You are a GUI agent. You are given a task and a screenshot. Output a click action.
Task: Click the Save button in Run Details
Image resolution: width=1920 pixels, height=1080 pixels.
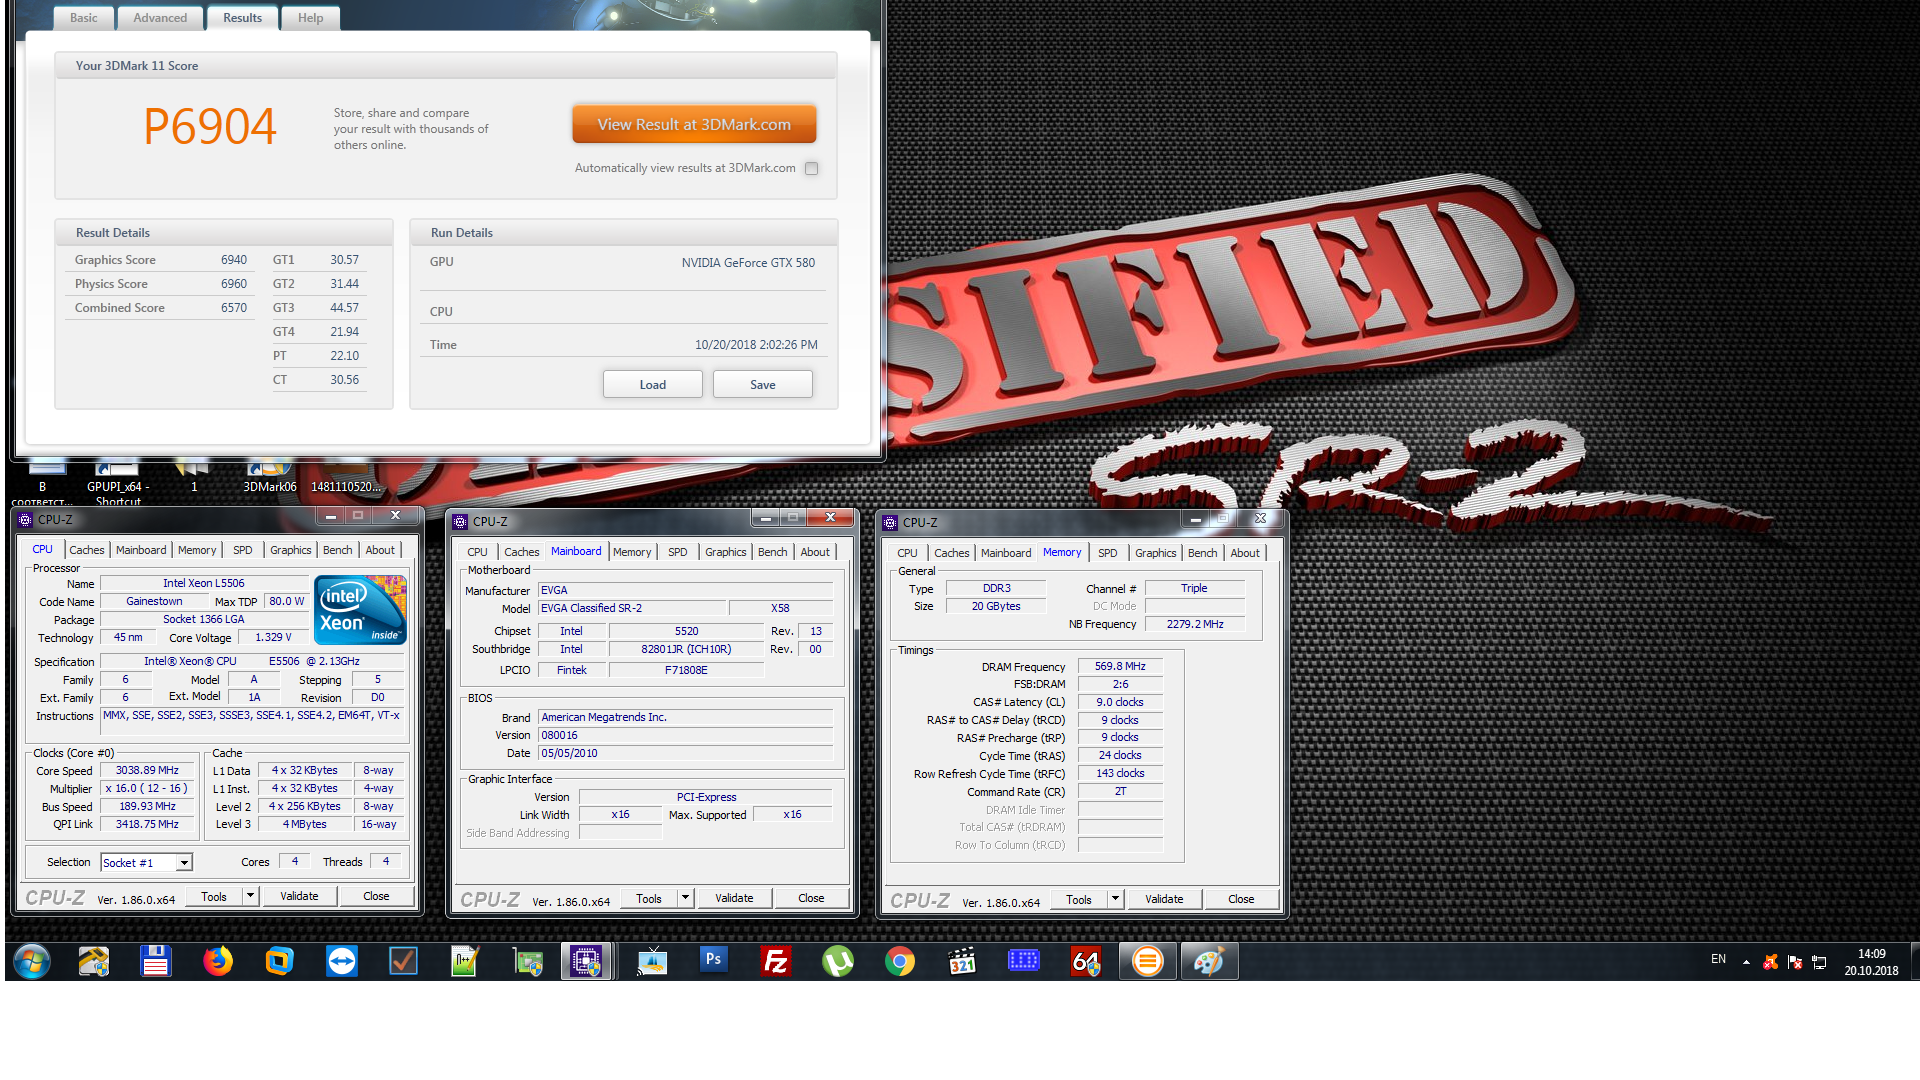[762, 384]
